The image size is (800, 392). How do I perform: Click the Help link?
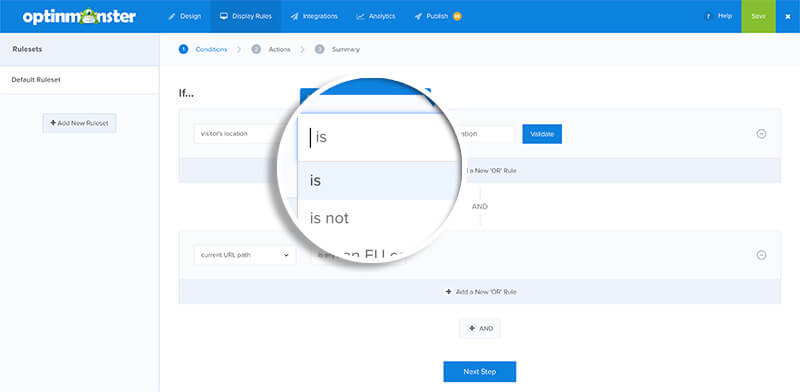pyautogui.click(x=724, y=16)
